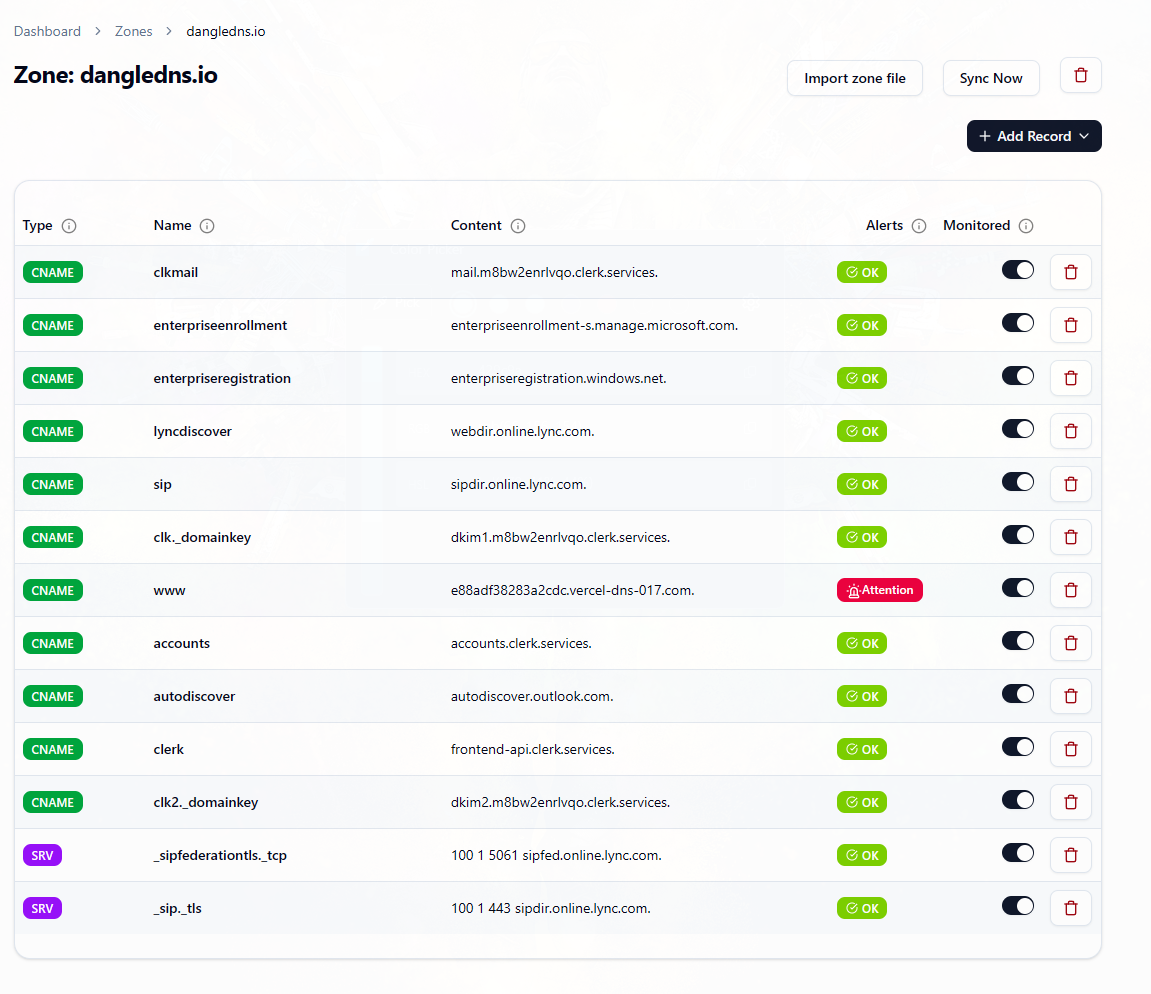Disable monitoring for the www record
1151x994 pixels.
[x=1017, y=588]
